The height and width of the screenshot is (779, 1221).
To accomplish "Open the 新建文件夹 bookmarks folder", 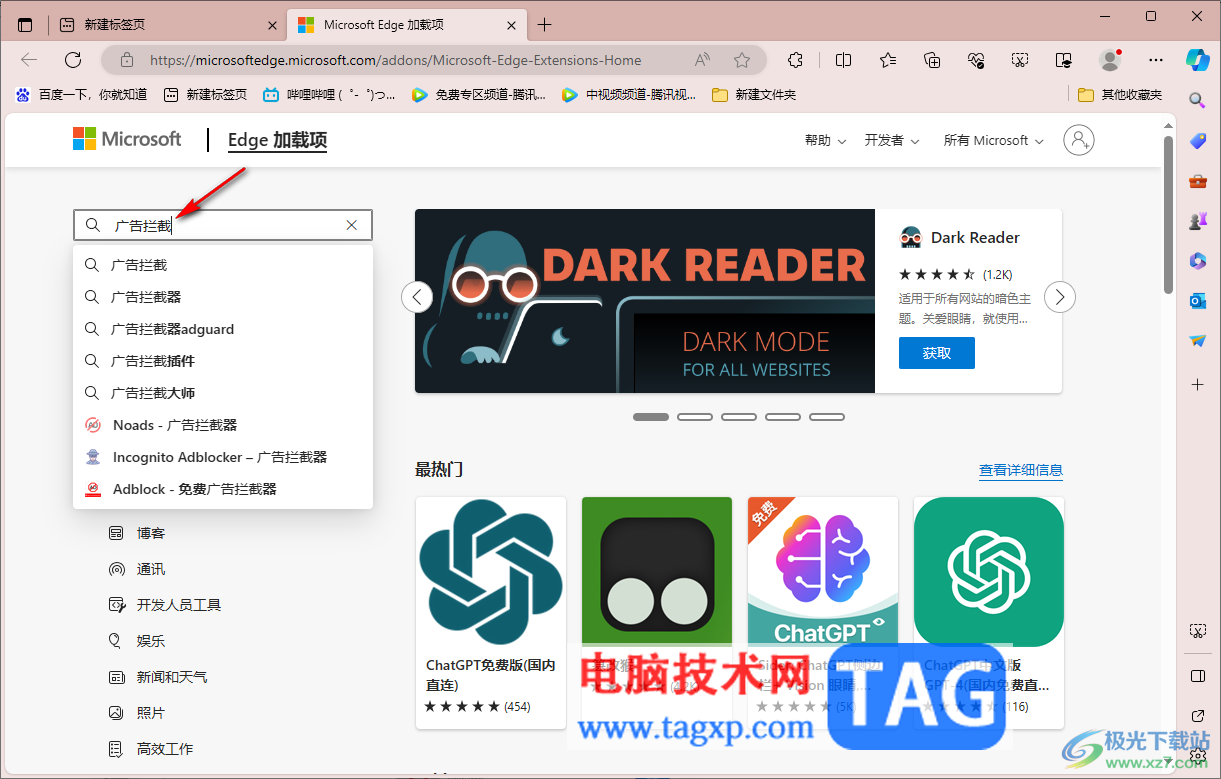I will [x=754, y=94].
